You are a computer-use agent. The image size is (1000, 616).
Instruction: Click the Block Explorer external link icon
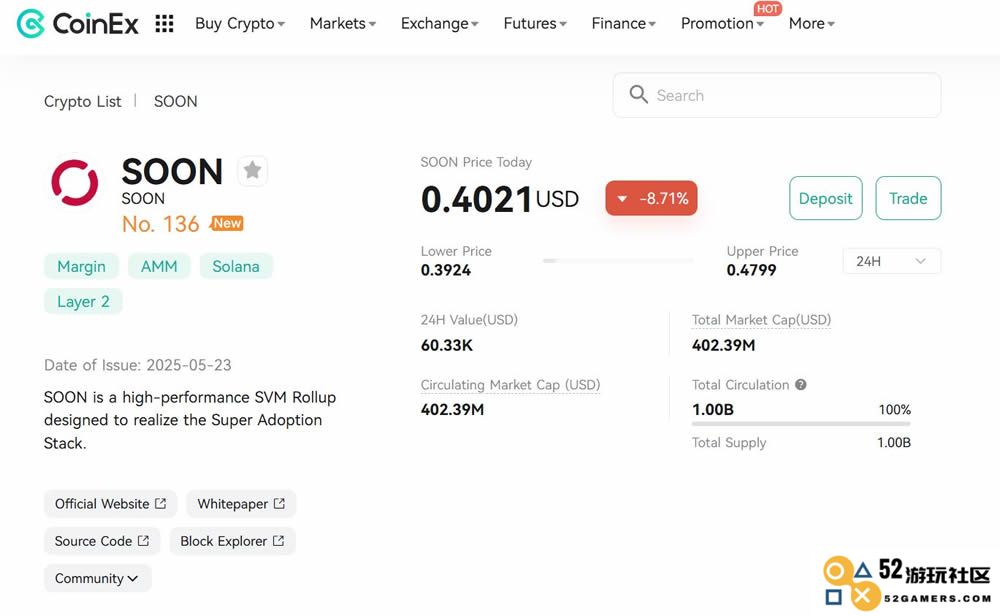tap(279, 540)
